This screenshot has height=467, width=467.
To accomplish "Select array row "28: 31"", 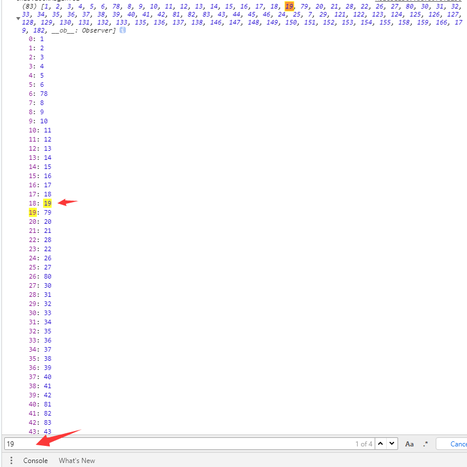I will [40, 295].
